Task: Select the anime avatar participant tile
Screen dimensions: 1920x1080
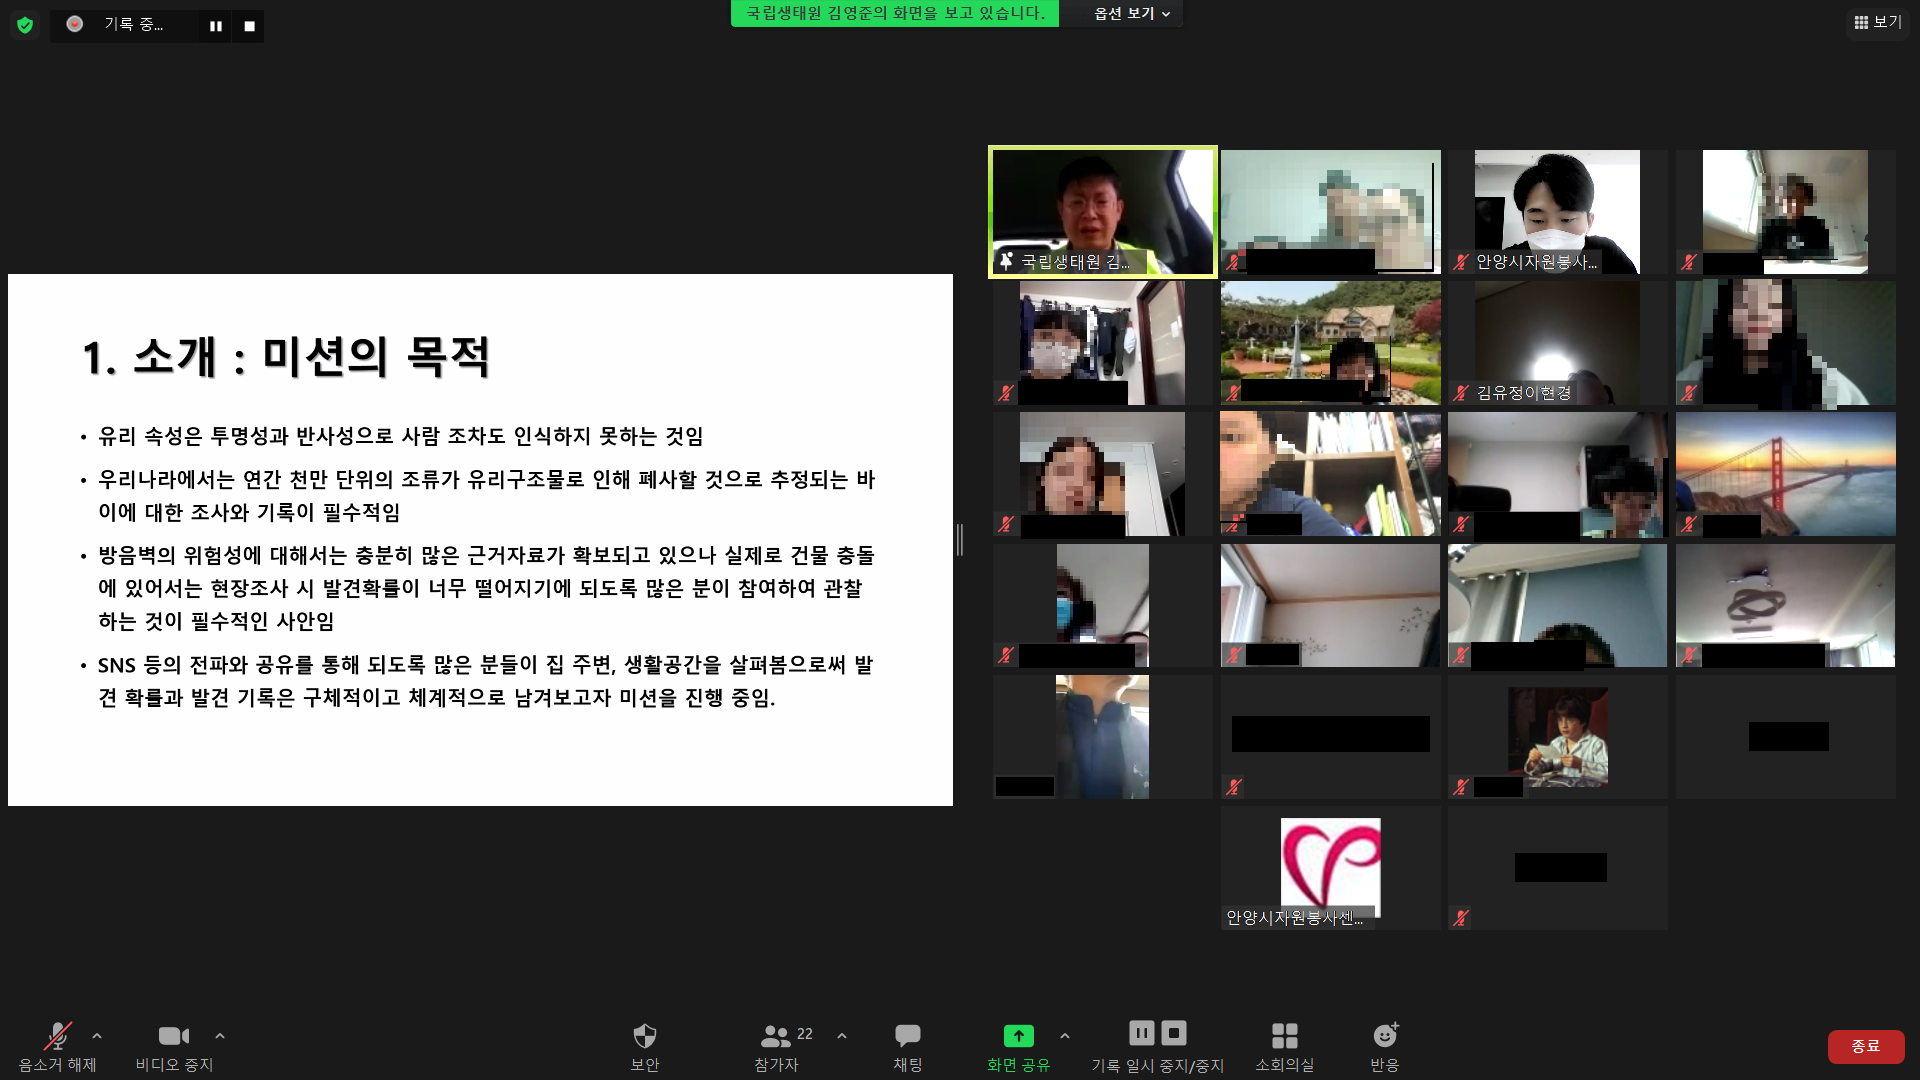Action: [x=1558, y=737]
